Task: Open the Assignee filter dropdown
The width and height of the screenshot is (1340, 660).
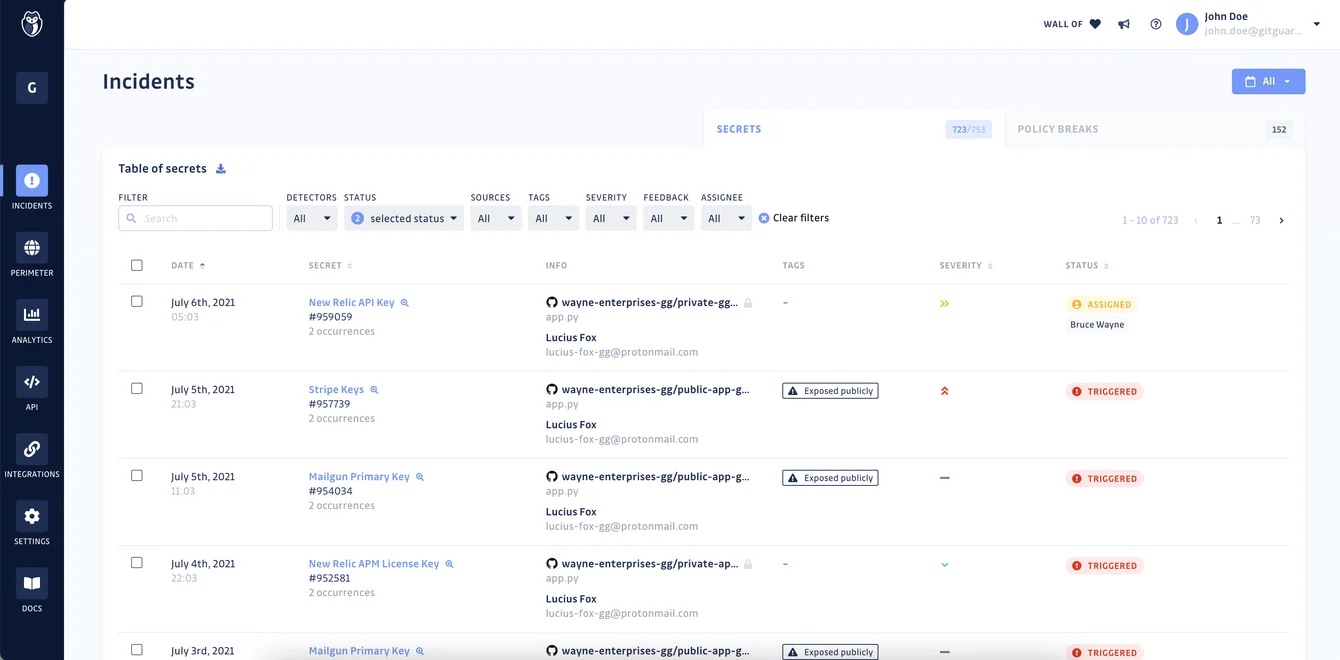Action: click(x=726, y=218)
